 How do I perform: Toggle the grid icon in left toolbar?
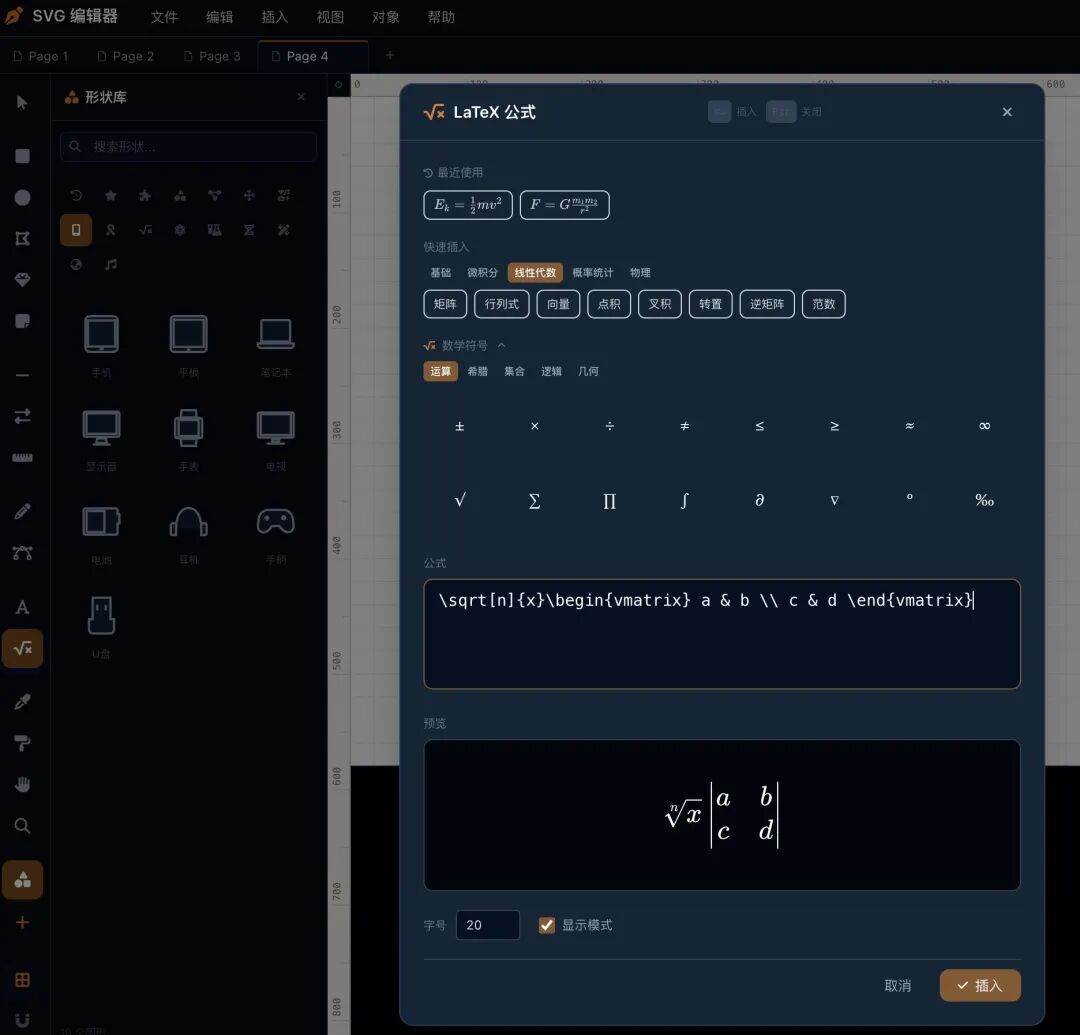coord(22,980)
